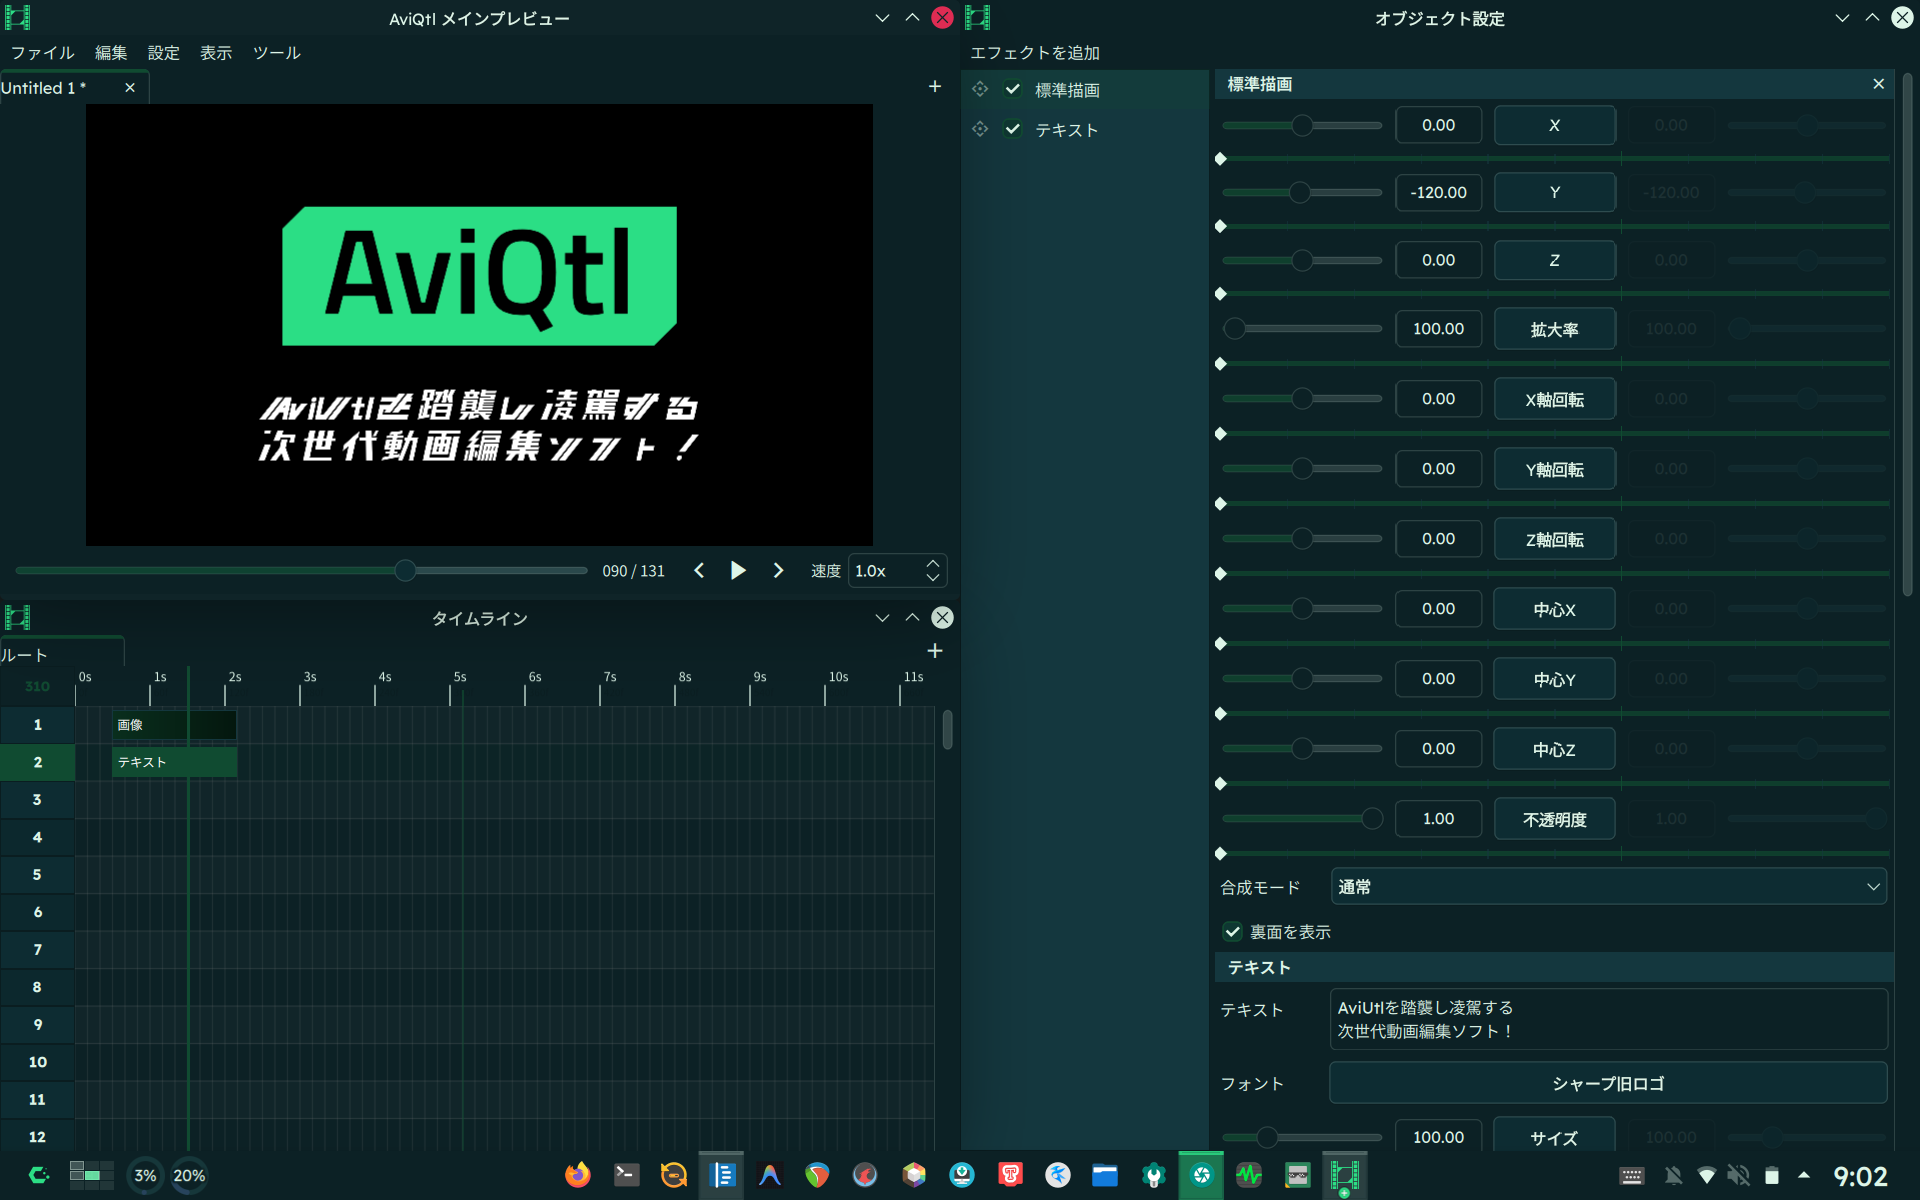Click the Y parameter button
Screen dimensions: 1920x1200
click(1554, 192)
